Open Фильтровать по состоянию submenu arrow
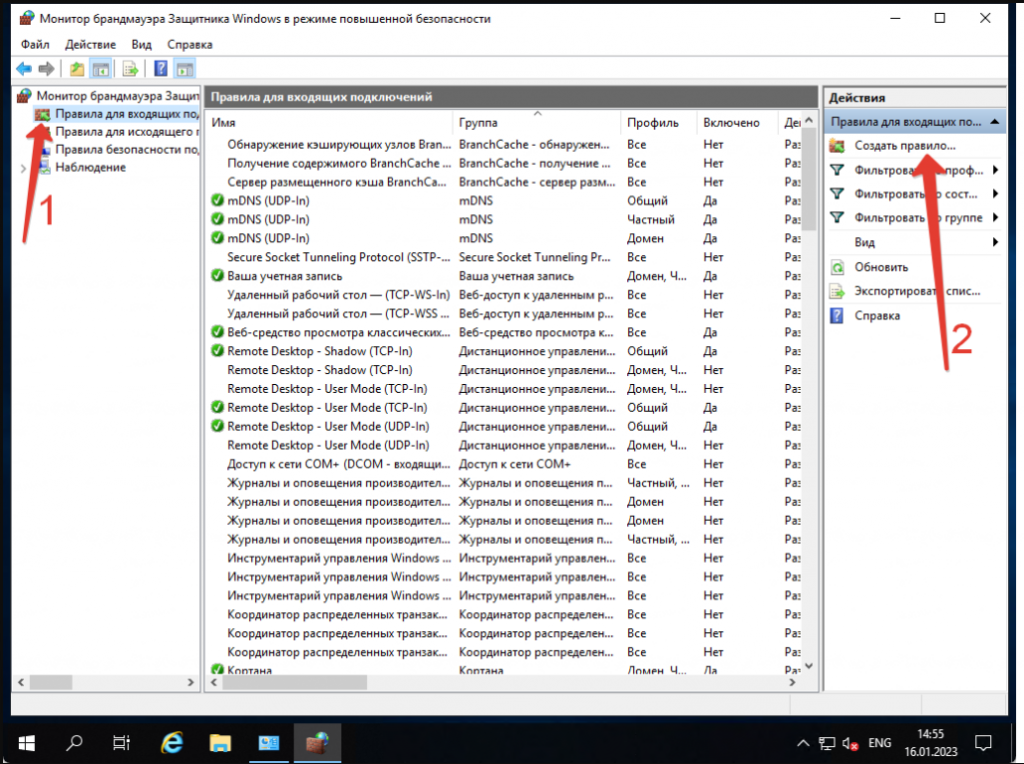This screenshot has height=764, width=1024. (x=995, y=194)
